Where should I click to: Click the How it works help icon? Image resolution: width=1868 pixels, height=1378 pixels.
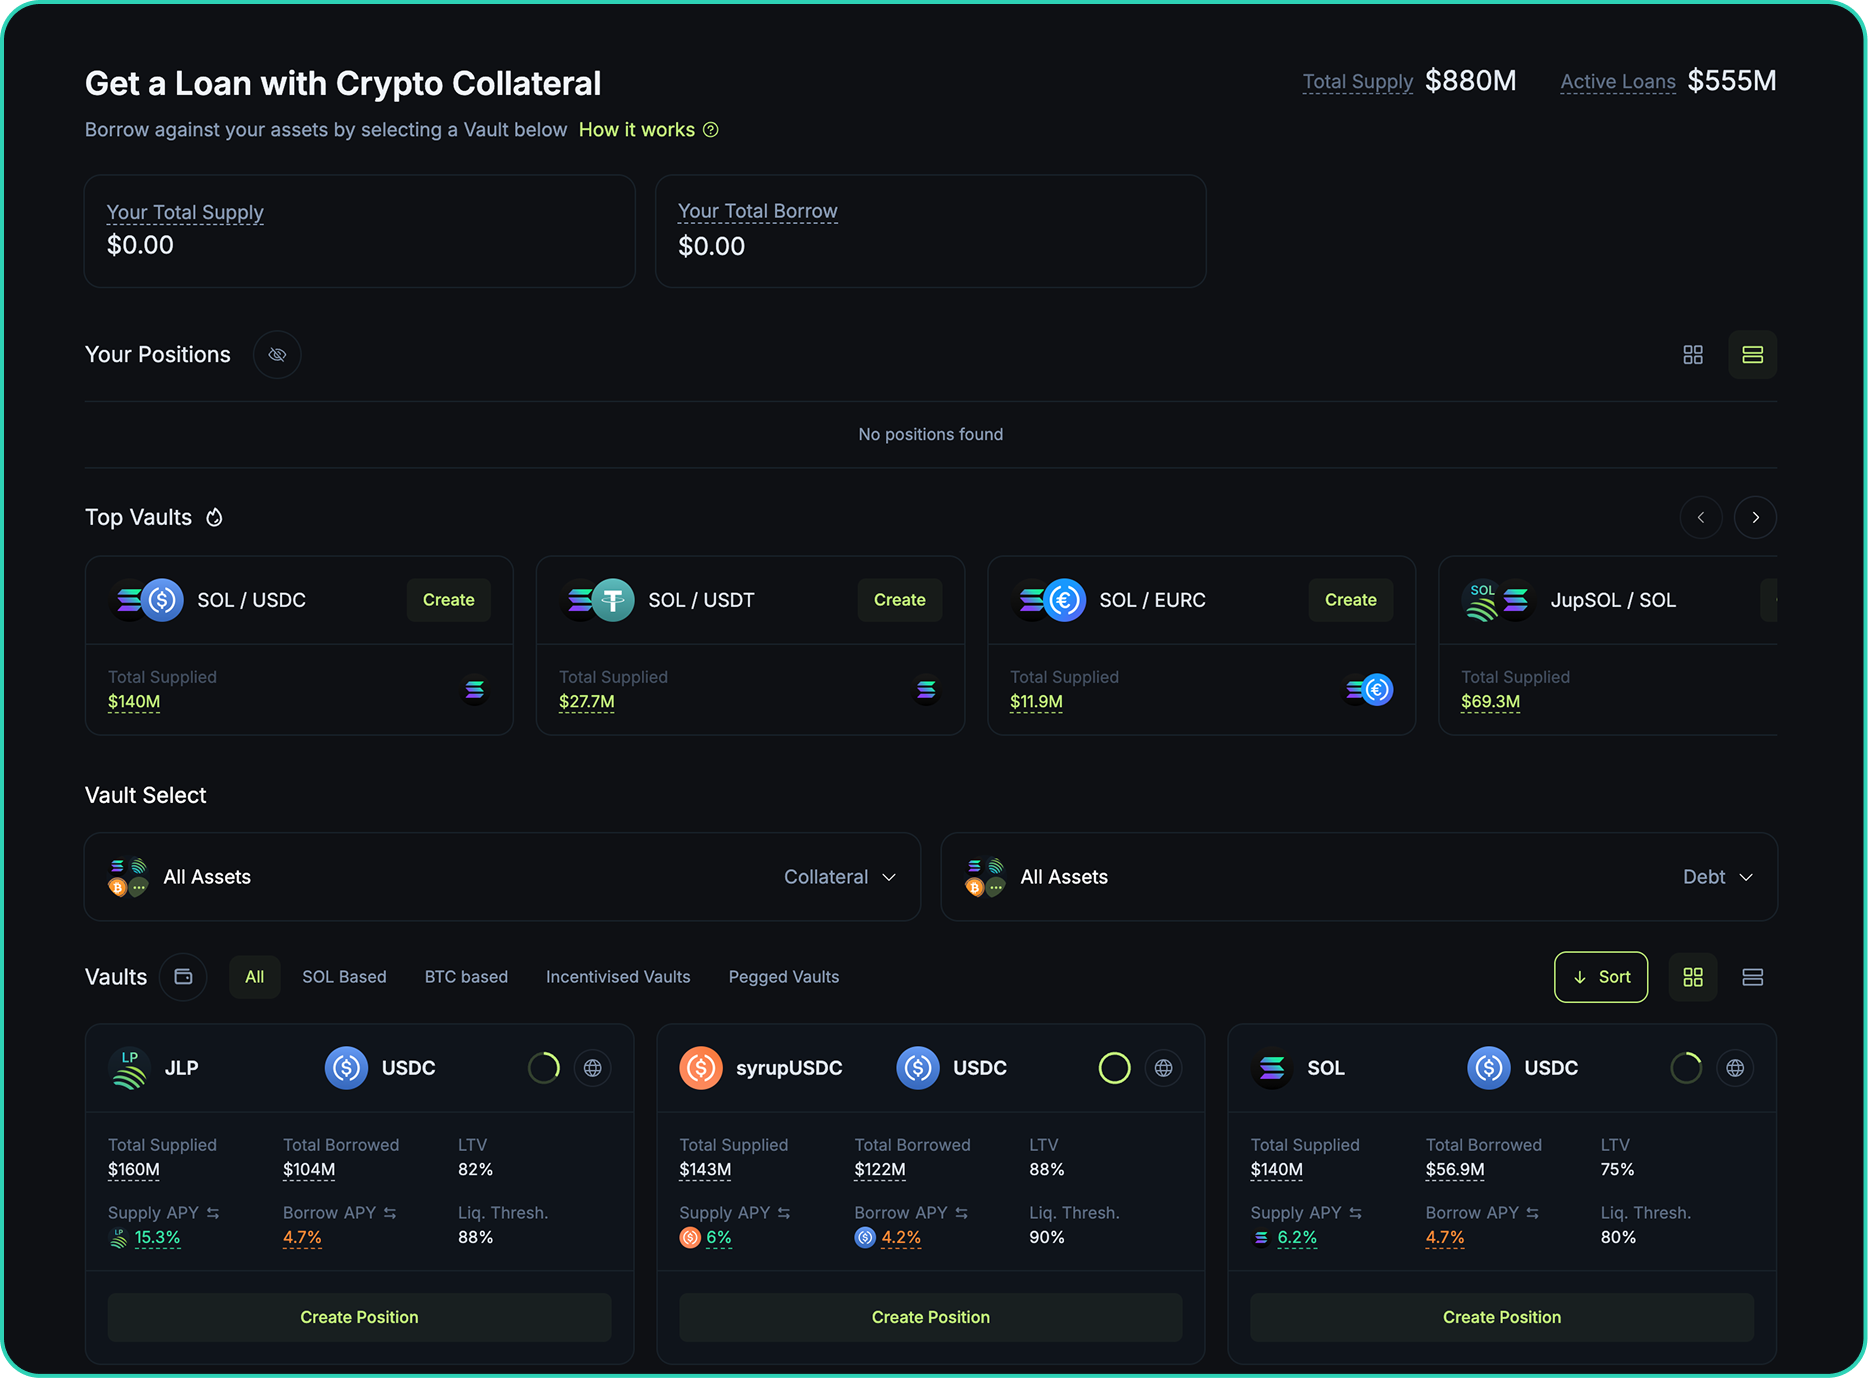(x=711, y=129)
